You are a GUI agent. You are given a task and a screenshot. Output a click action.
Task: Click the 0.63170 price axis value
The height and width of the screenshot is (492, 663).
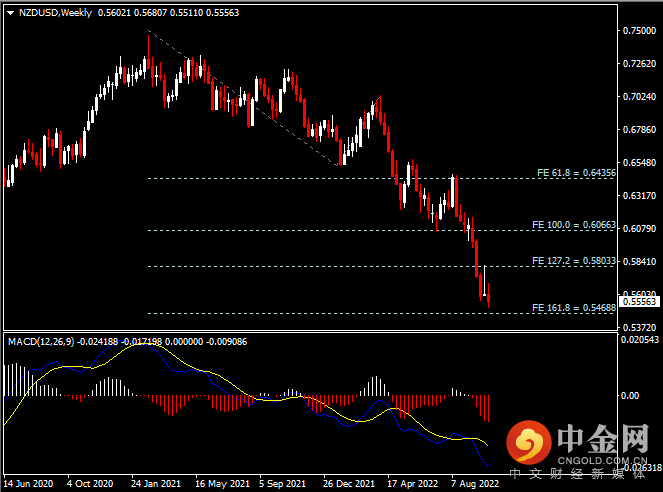click(639, 196)
